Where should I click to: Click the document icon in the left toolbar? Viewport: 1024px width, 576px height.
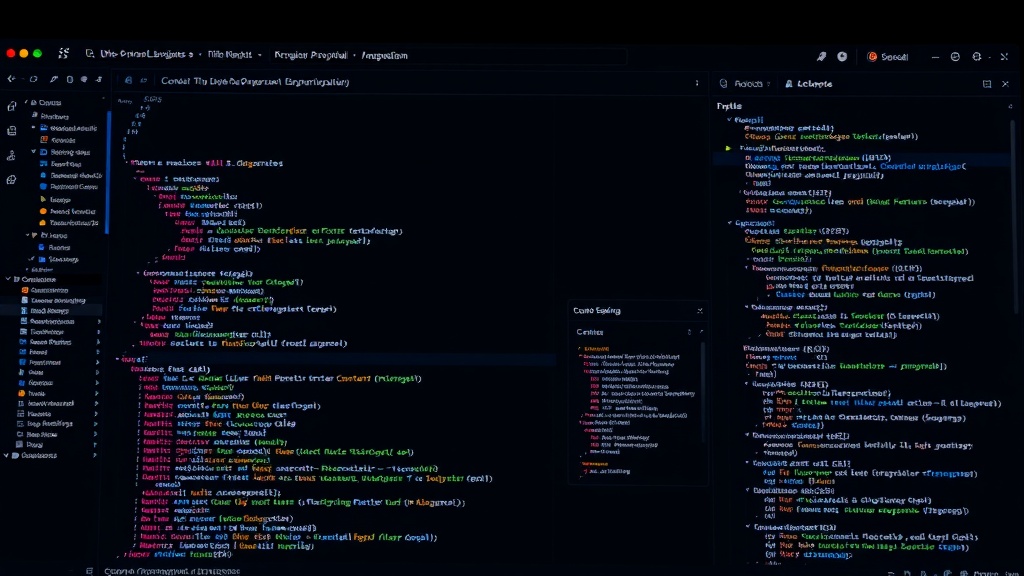(70, 79)
